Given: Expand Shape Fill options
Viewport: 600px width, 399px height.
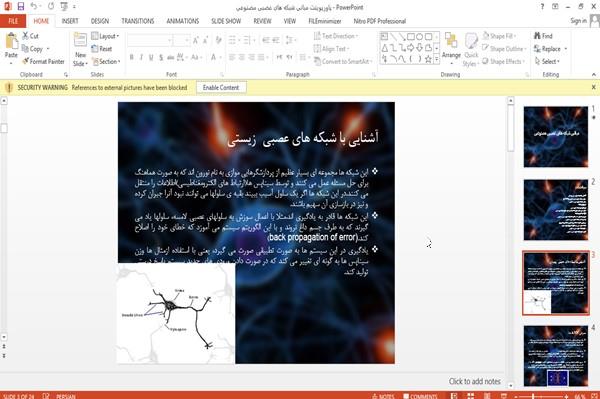Looking at the screenshot, I should pyautogui.click(x=499, y=36).
